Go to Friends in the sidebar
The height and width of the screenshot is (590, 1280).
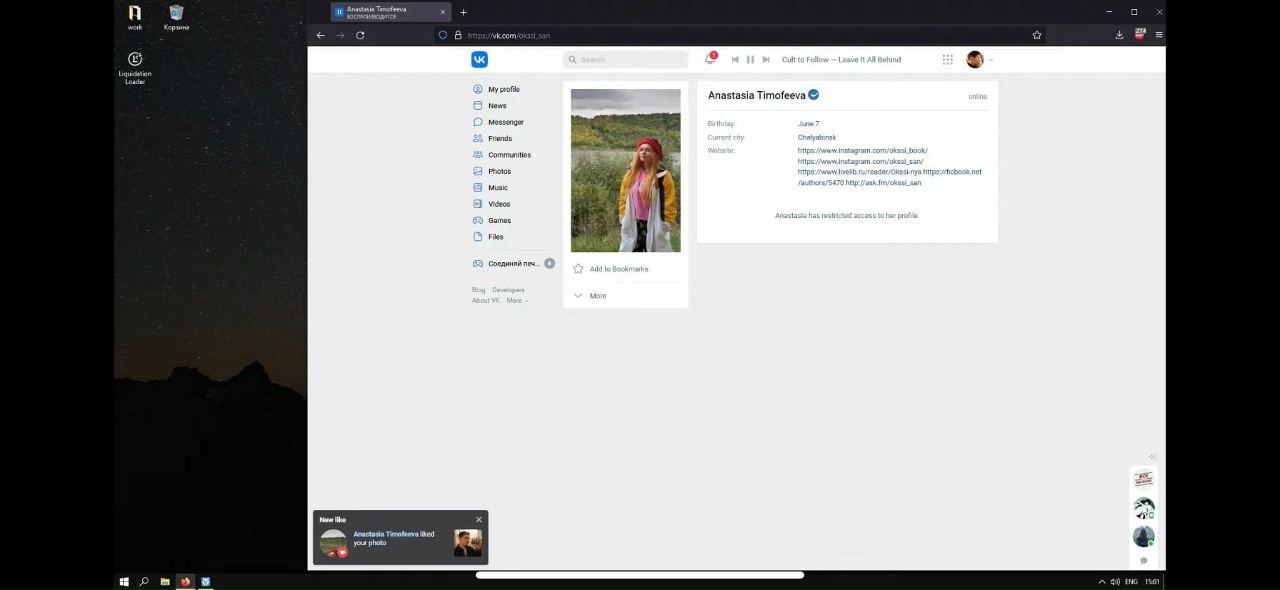tap(499, 139)
